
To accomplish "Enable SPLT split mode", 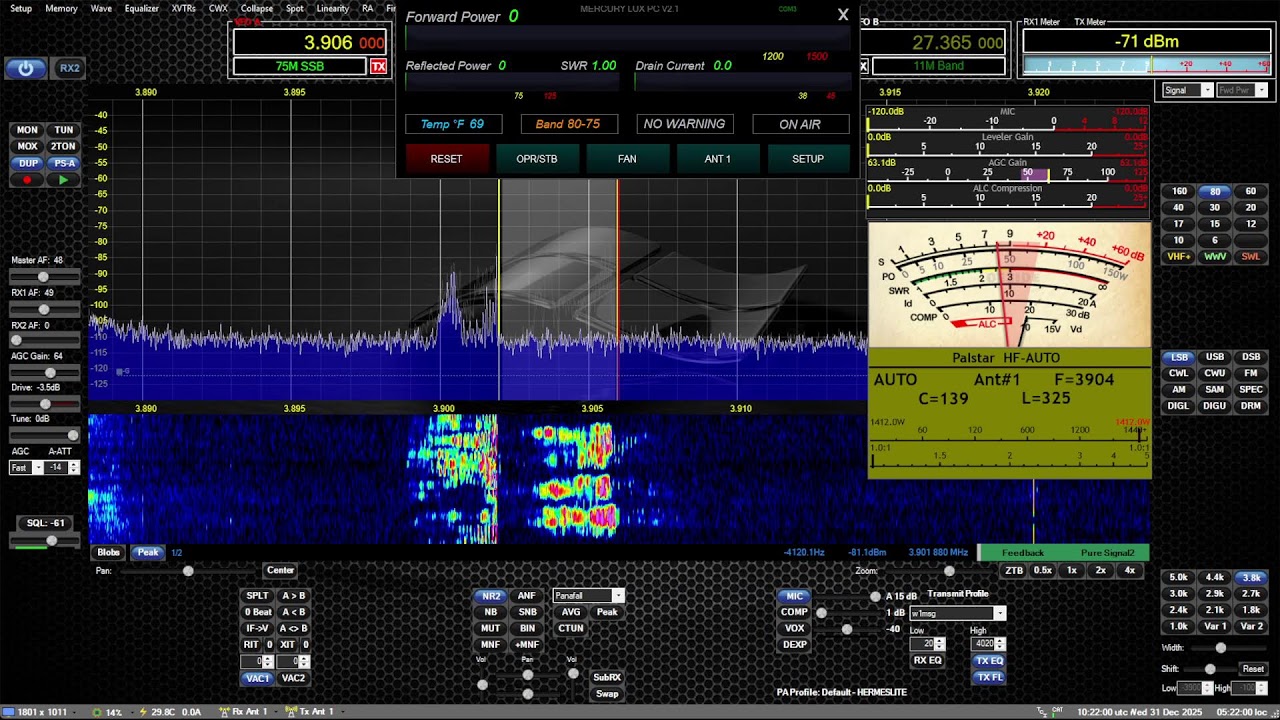I will point(257,596).
